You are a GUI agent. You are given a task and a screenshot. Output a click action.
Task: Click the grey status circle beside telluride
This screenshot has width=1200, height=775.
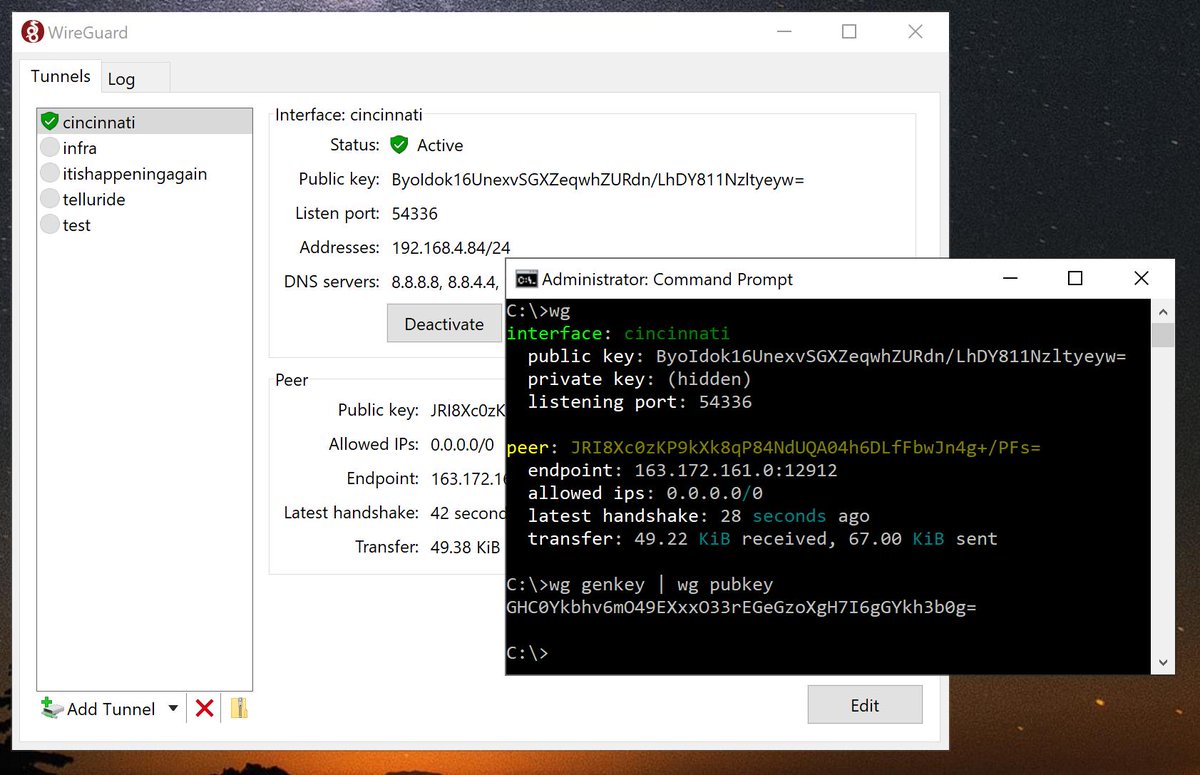(50, 199)
